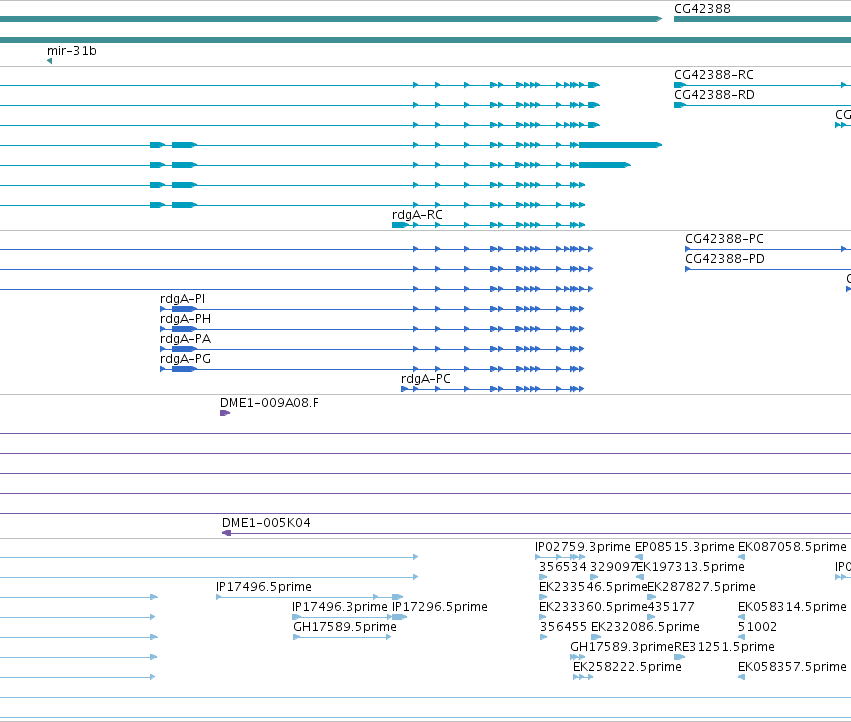Click the rdgA-RC transcript label
The height and width of the screenshot is (722, 851).
click(417, 214)
